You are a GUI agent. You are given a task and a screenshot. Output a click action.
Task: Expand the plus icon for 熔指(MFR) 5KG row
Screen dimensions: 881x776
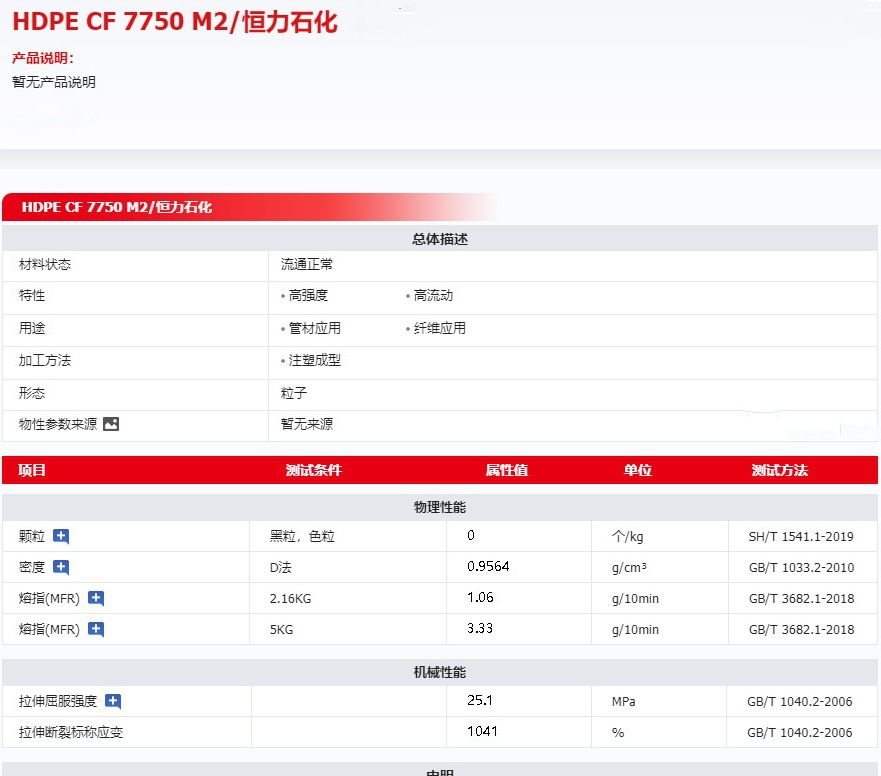coord(96,629)
